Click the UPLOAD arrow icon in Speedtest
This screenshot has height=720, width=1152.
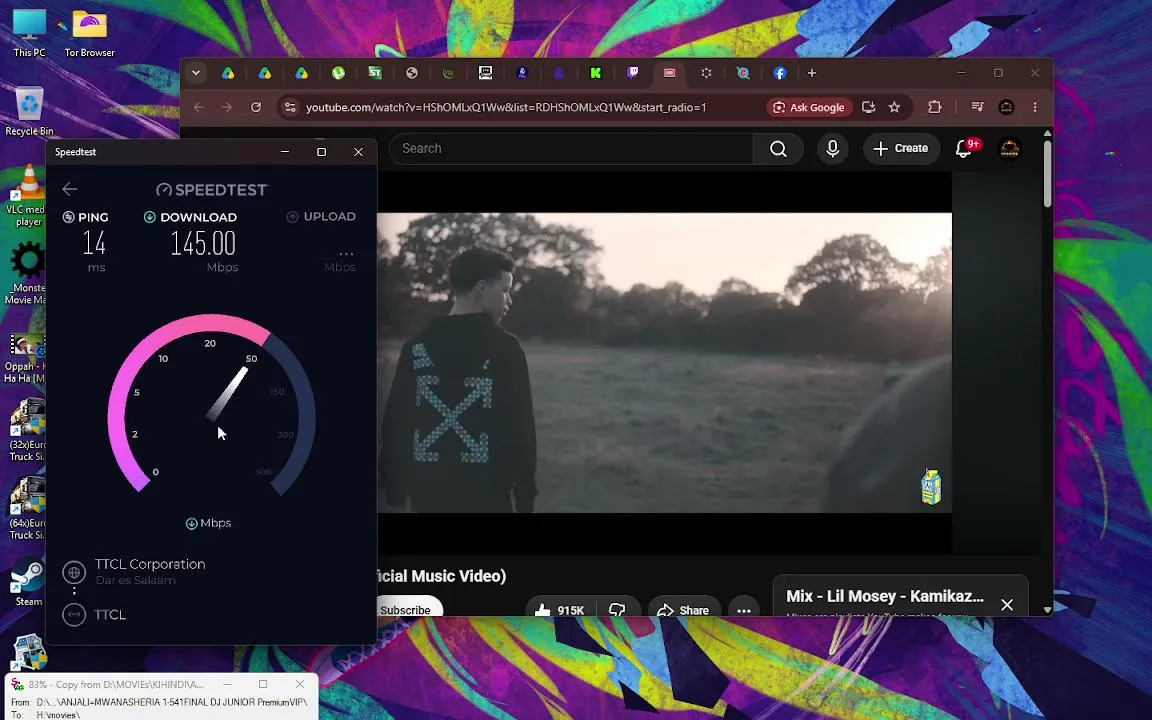292,217
